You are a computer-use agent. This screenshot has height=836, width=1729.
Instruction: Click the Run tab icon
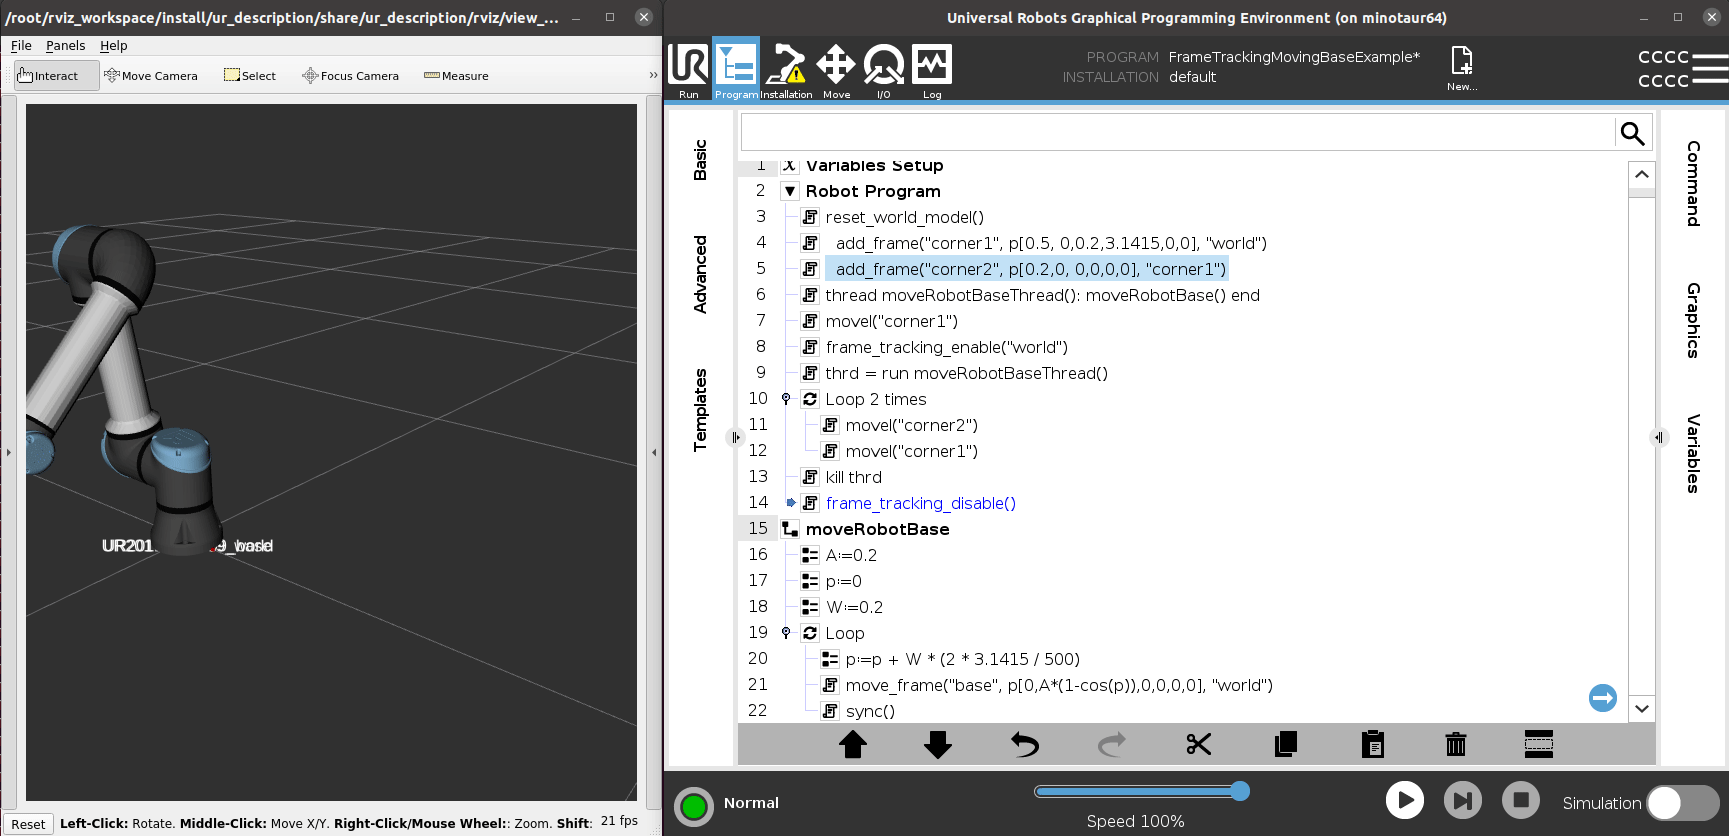tap(689, 70)
